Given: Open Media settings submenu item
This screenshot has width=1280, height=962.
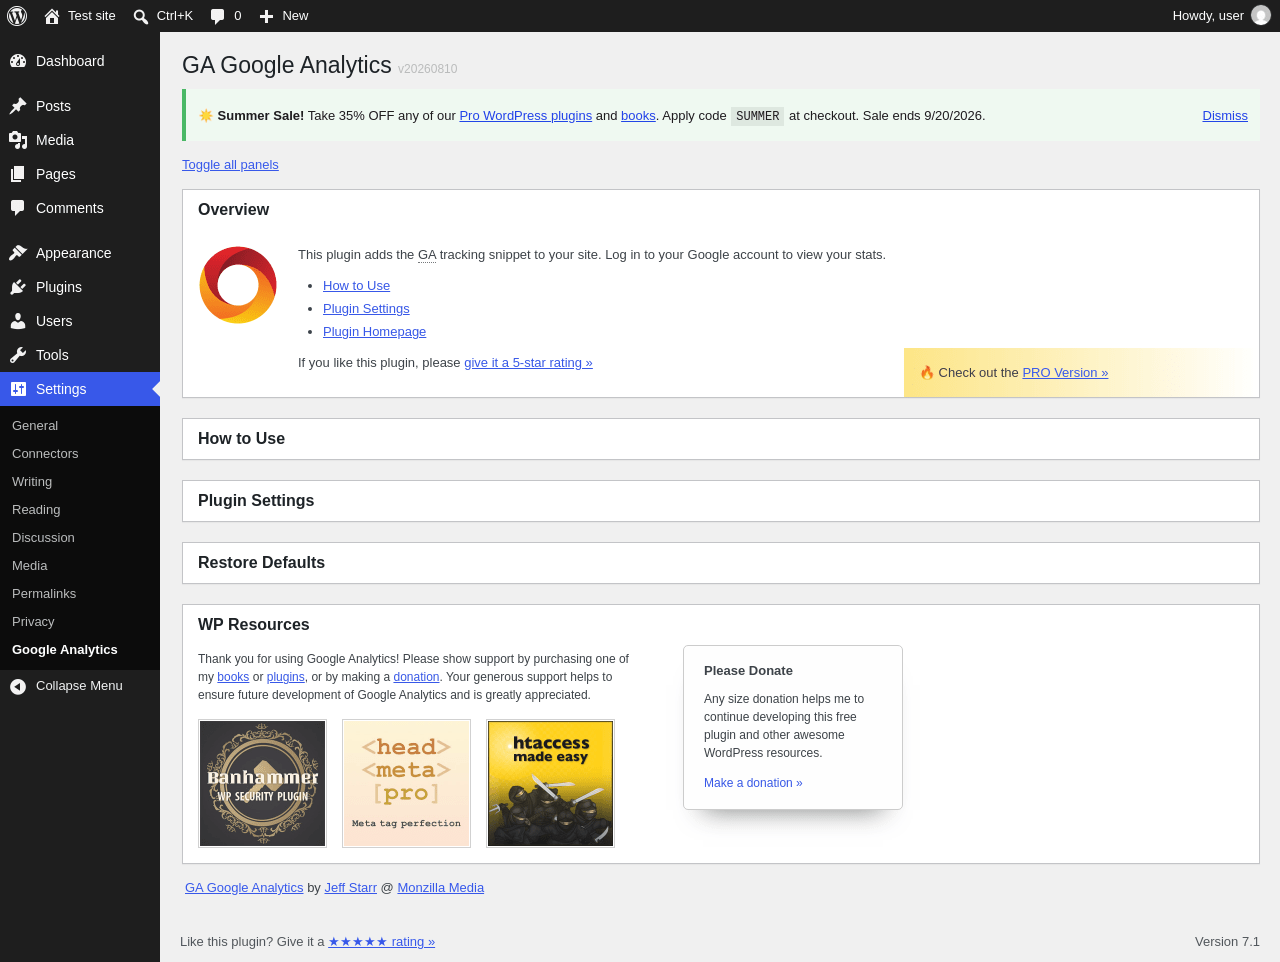Looking at the screenshot, I should point(30,566).
